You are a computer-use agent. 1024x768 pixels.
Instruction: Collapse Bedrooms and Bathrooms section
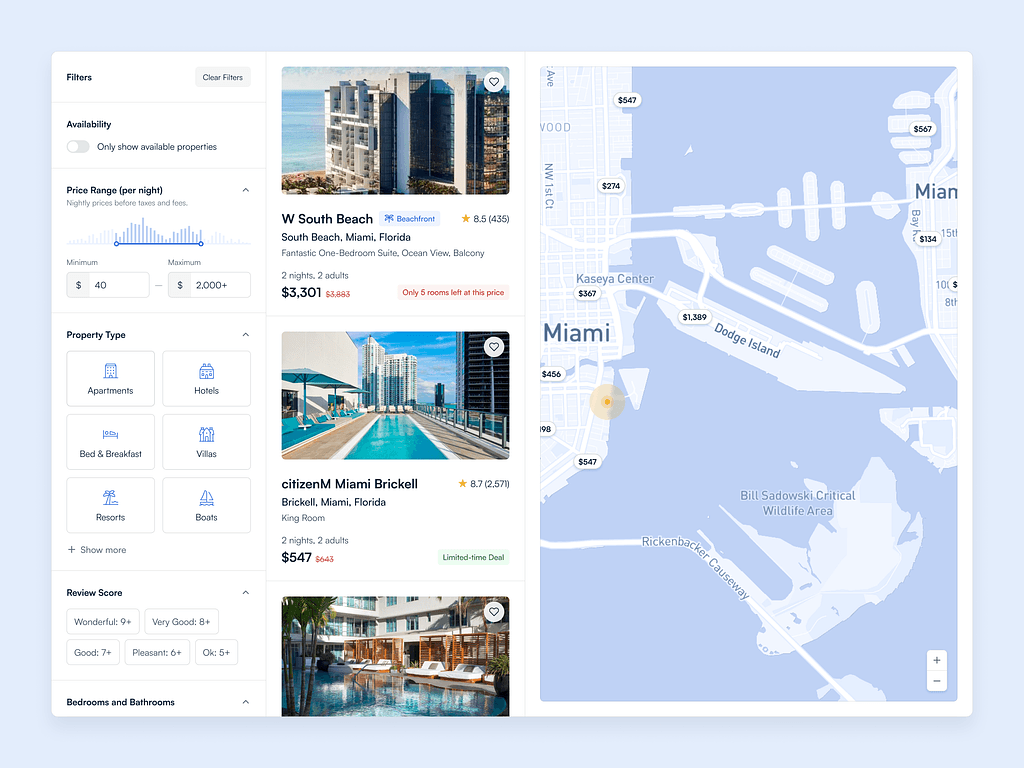[x=246, y=702]
